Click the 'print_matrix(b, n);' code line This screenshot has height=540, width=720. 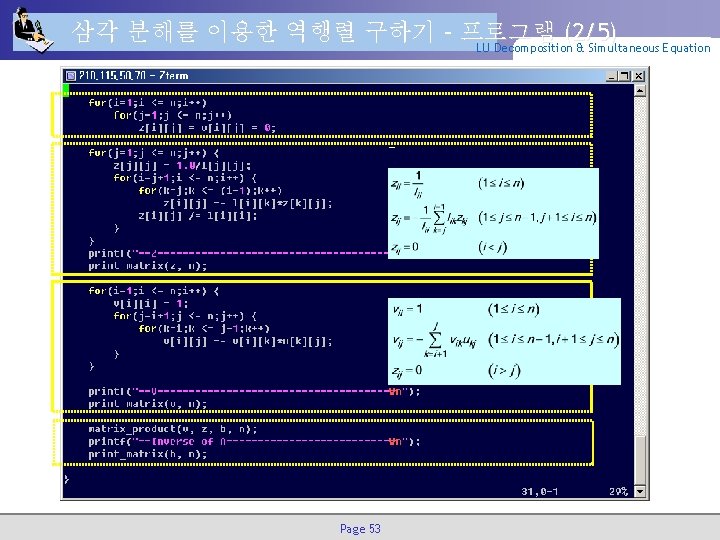click(x=147, y=454)
